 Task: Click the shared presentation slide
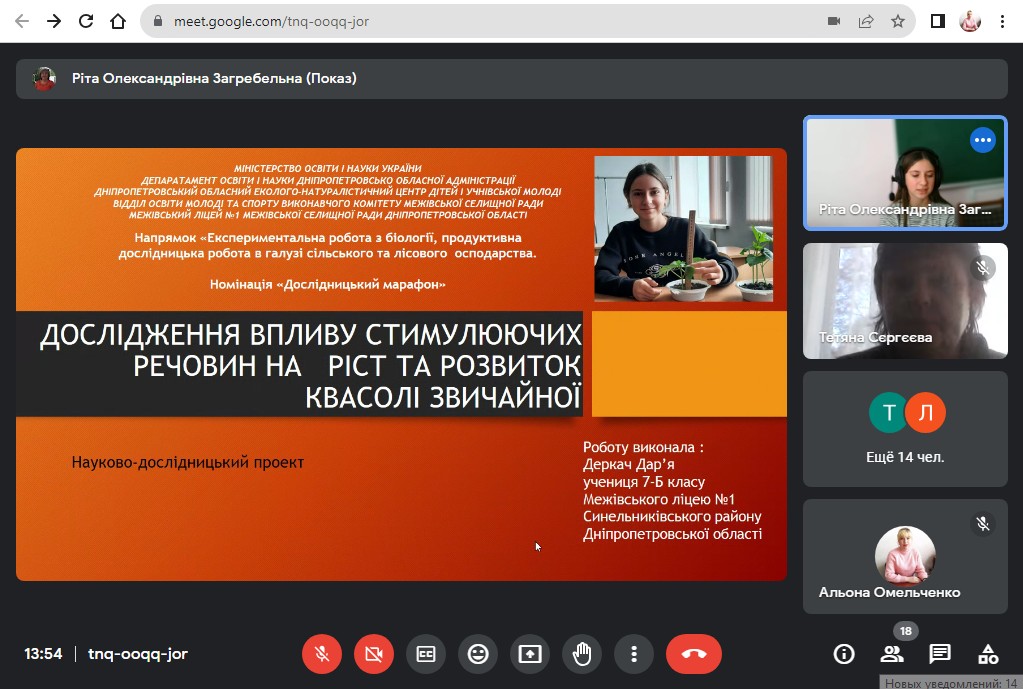point(400,365)
